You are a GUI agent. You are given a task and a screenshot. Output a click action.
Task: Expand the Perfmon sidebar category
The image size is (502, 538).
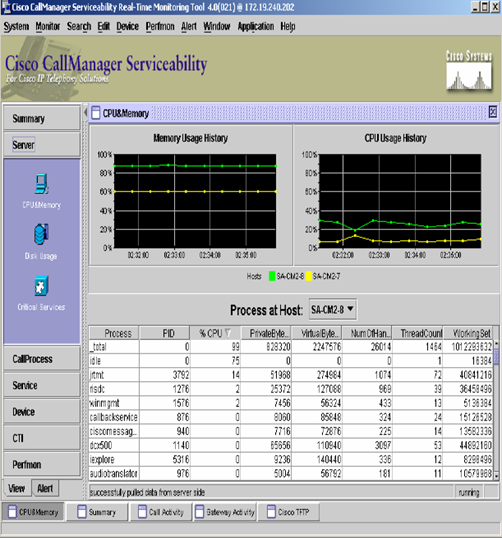[42, 465]
